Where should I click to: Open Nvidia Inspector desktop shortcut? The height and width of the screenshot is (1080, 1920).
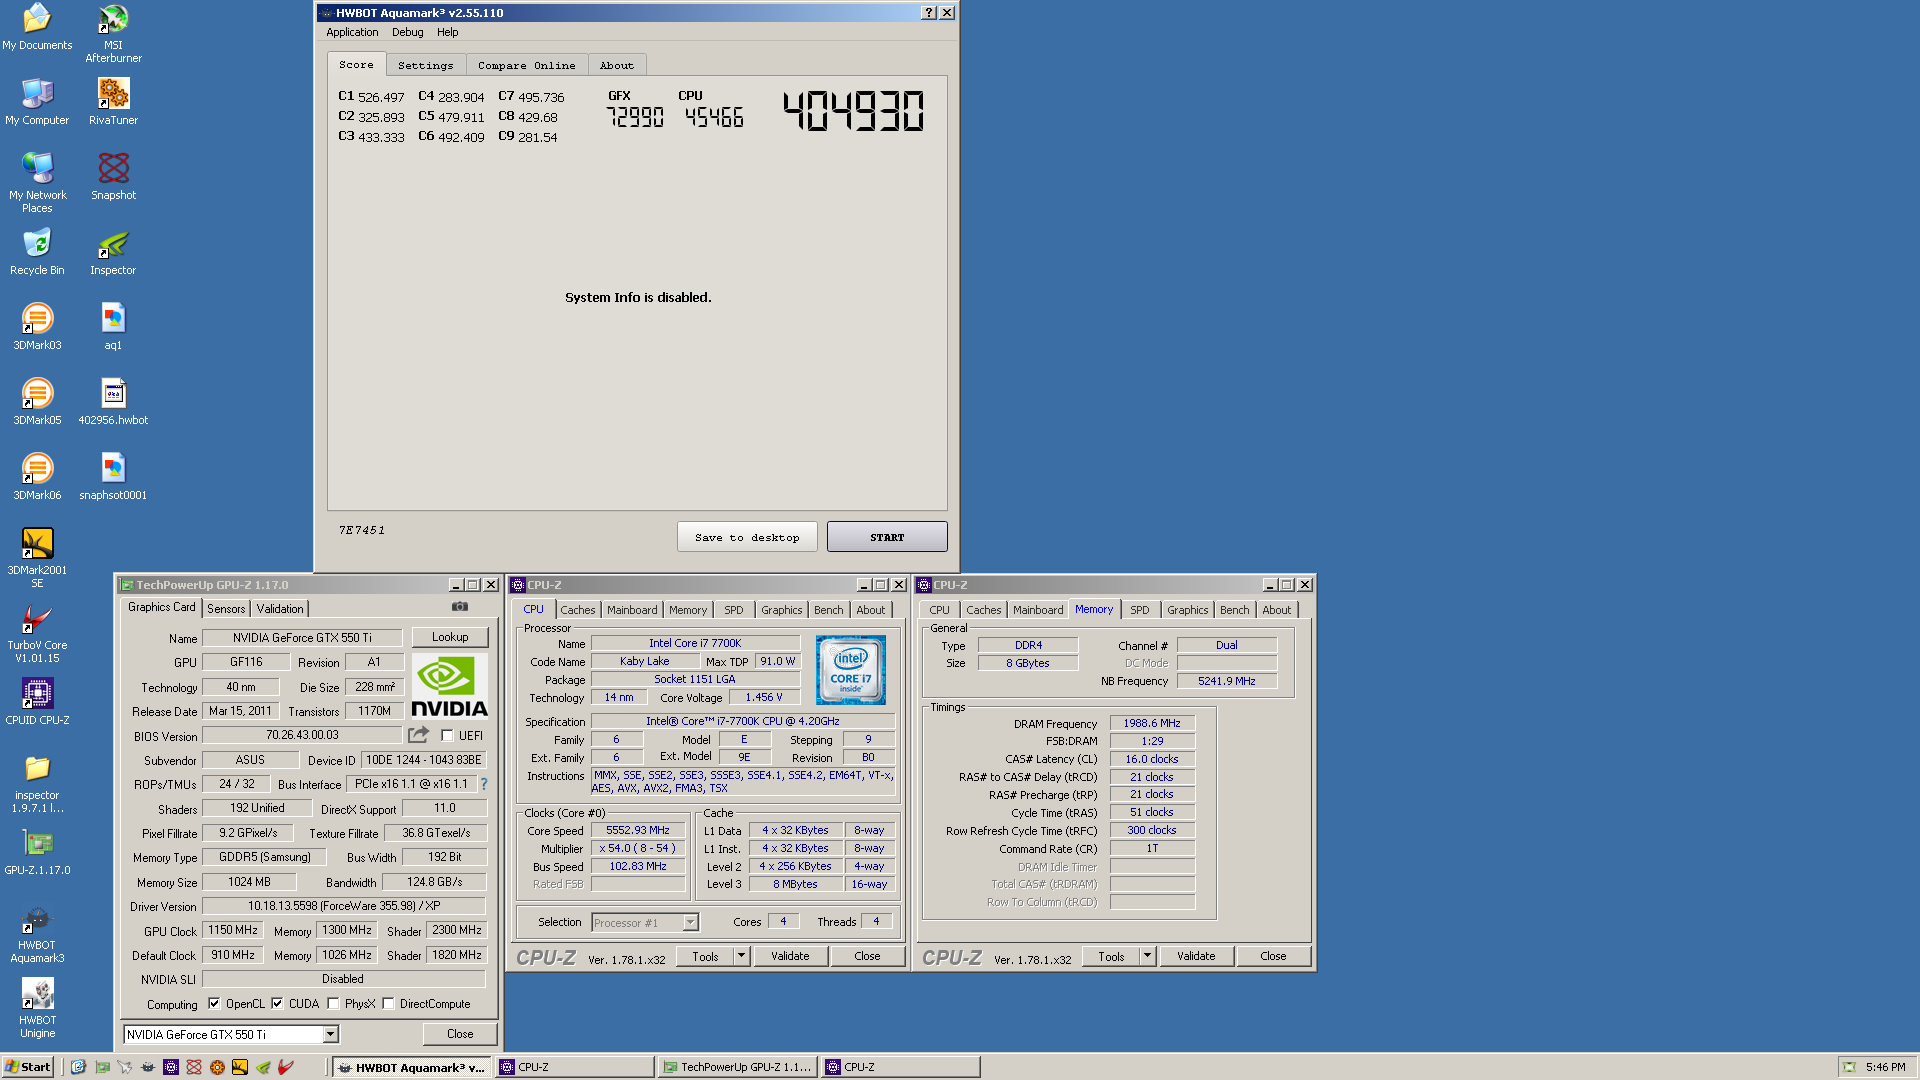pos(113,251)
